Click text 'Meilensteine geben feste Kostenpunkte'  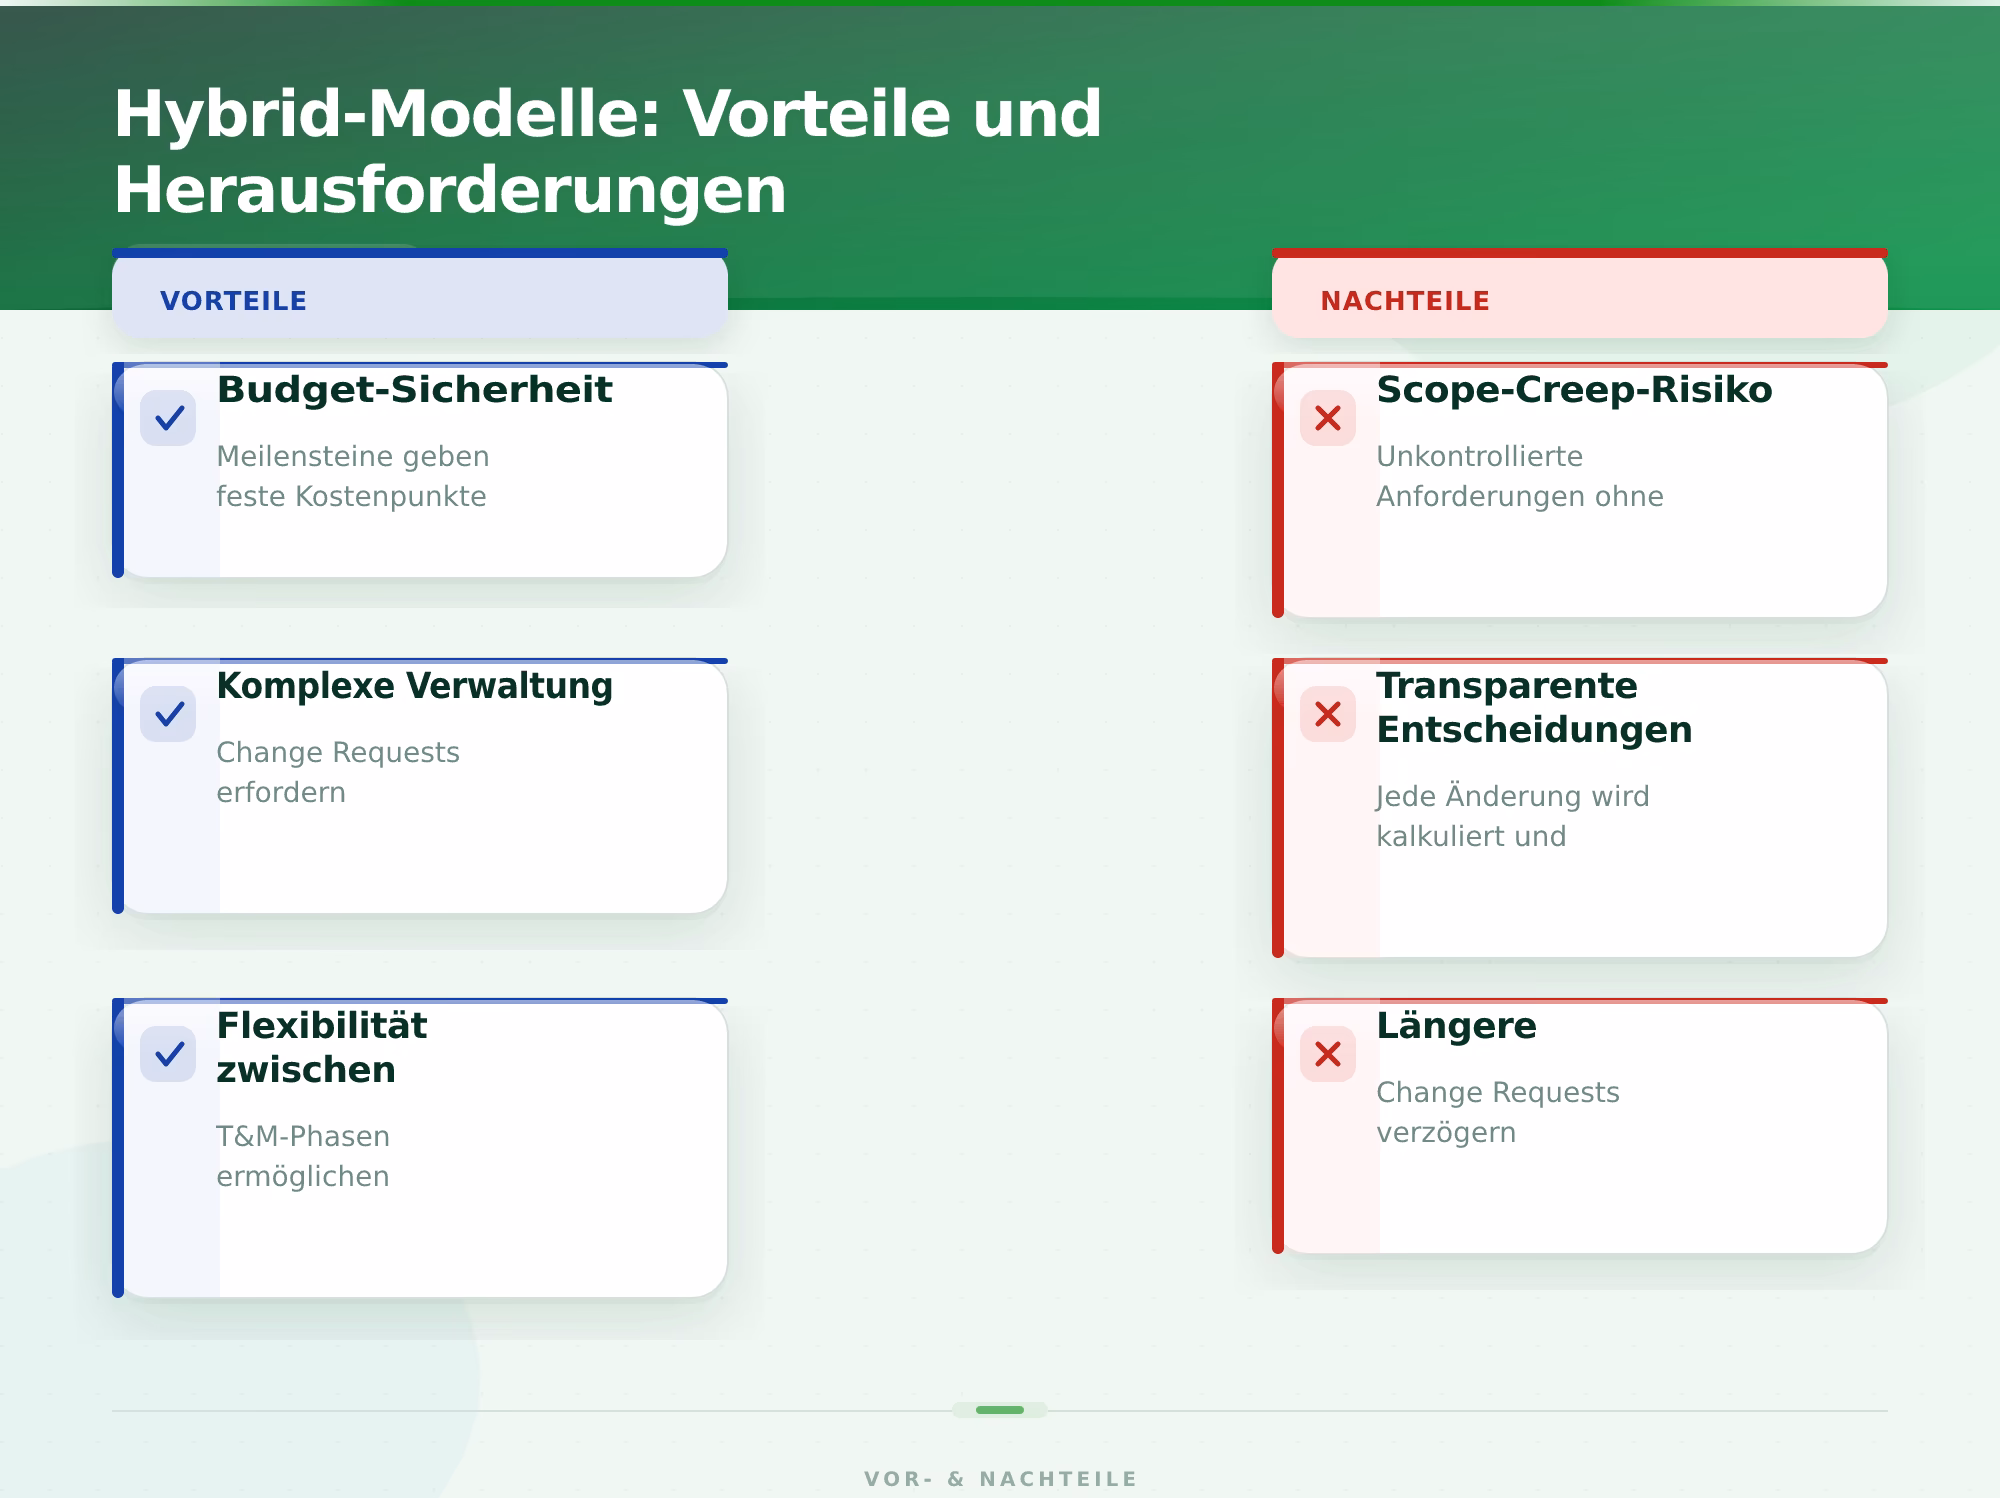[x=353, y=476]
